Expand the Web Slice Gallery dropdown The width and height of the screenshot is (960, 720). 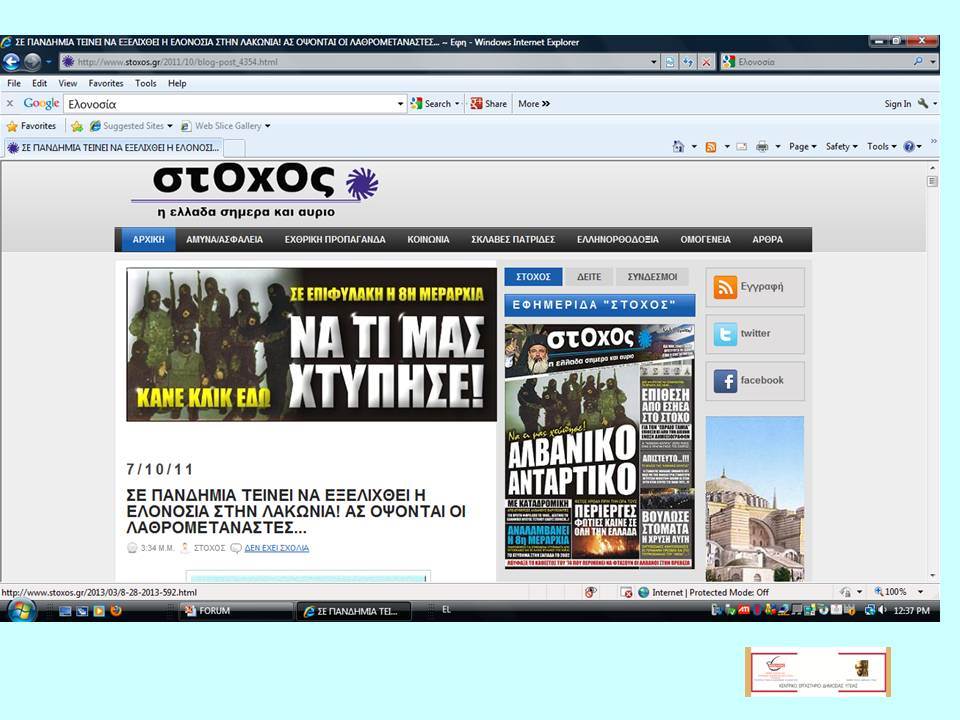click(x=268, y=126)
